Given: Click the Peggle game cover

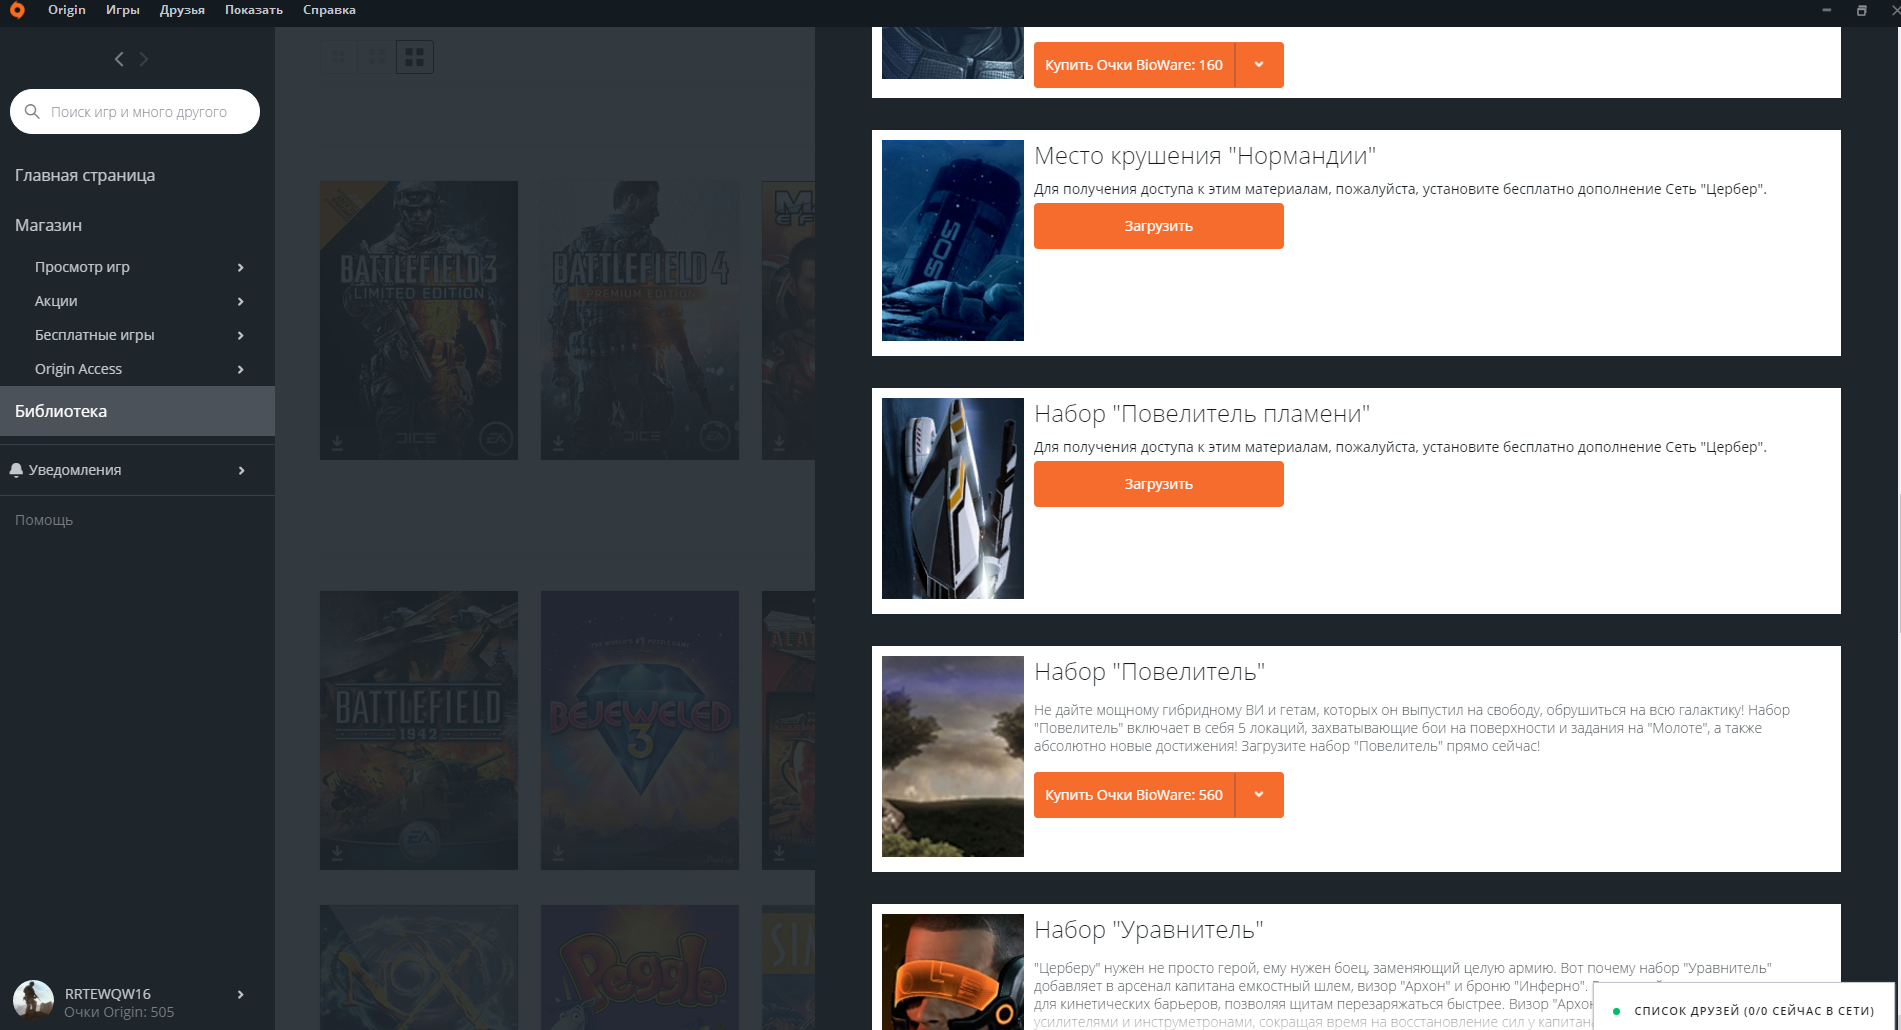Looking at the screenshot, I should [x=640, y=967].
